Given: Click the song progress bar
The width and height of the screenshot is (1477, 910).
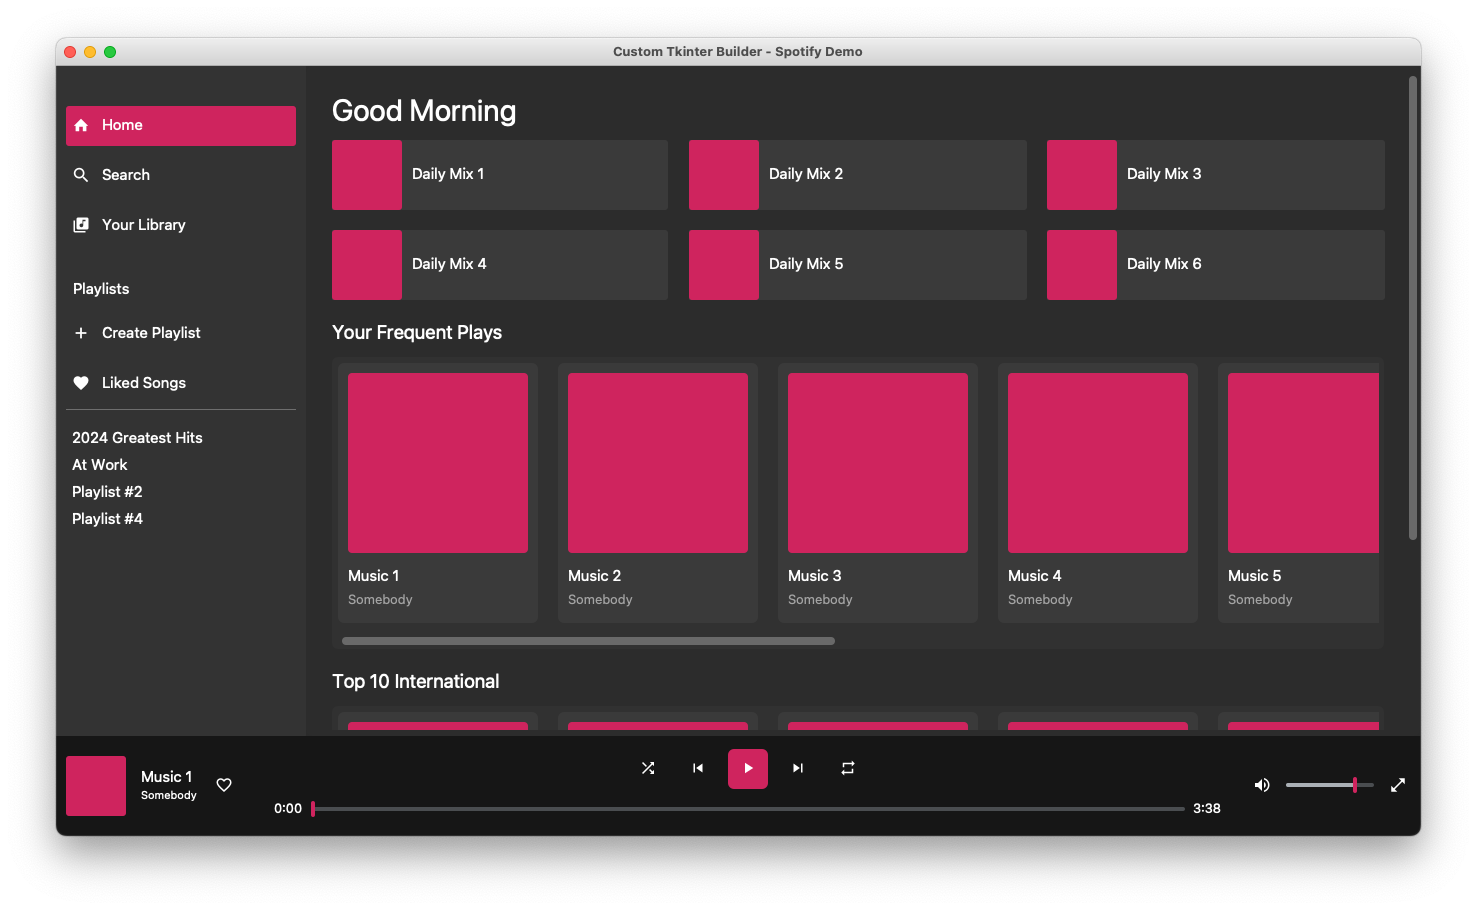Looking at the screenshot, I should pyautogui.click(x=748, y=808).
